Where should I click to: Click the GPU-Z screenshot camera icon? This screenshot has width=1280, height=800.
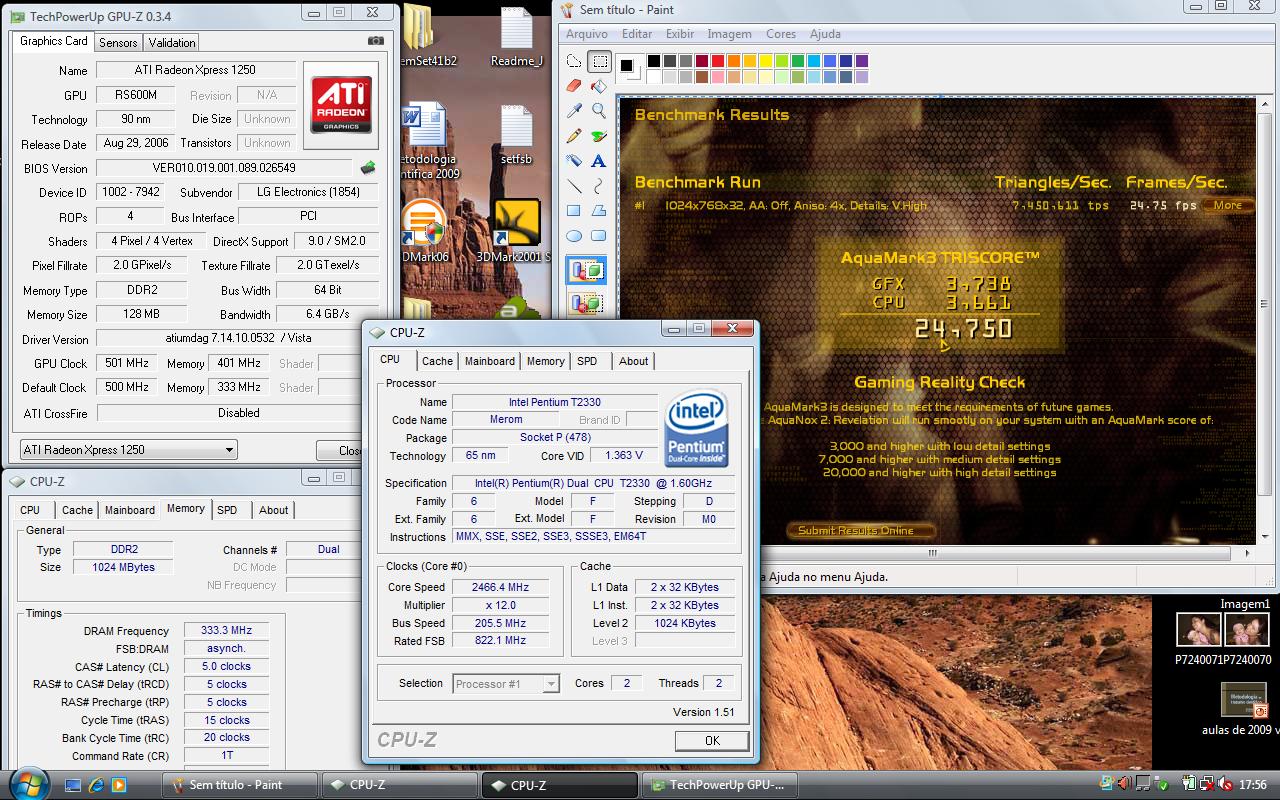(x=375, y=41)
